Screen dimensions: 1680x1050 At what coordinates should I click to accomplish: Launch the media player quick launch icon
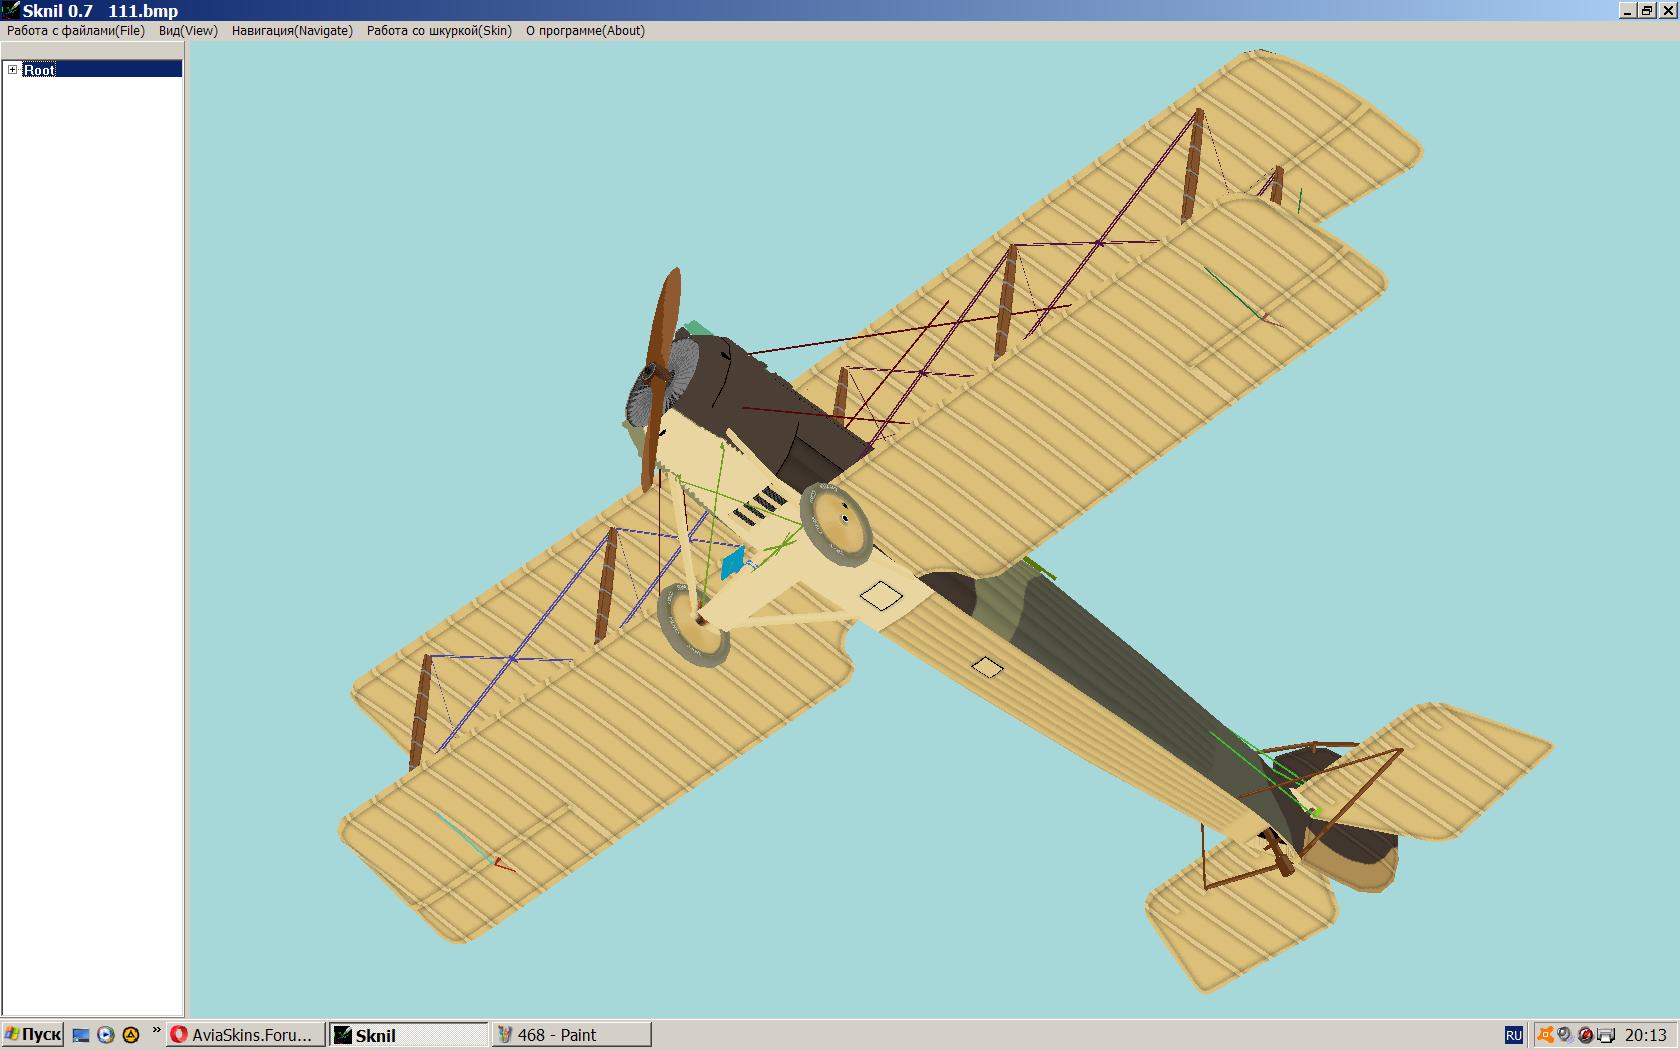pyautogui.click(x=105, y=1035)
